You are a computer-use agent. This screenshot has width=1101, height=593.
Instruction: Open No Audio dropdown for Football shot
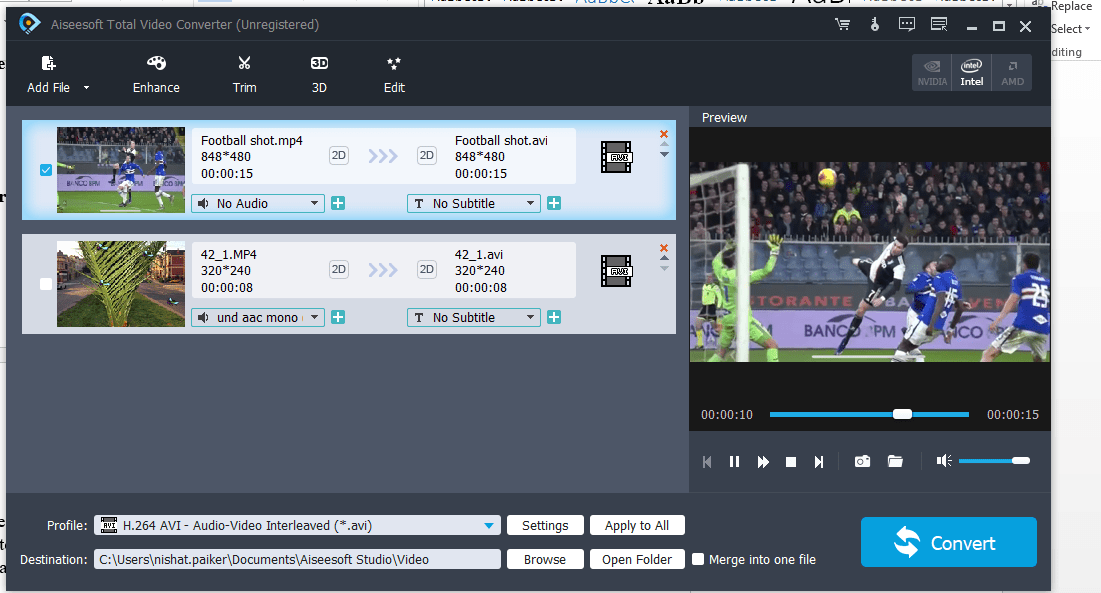pos(258,204)
